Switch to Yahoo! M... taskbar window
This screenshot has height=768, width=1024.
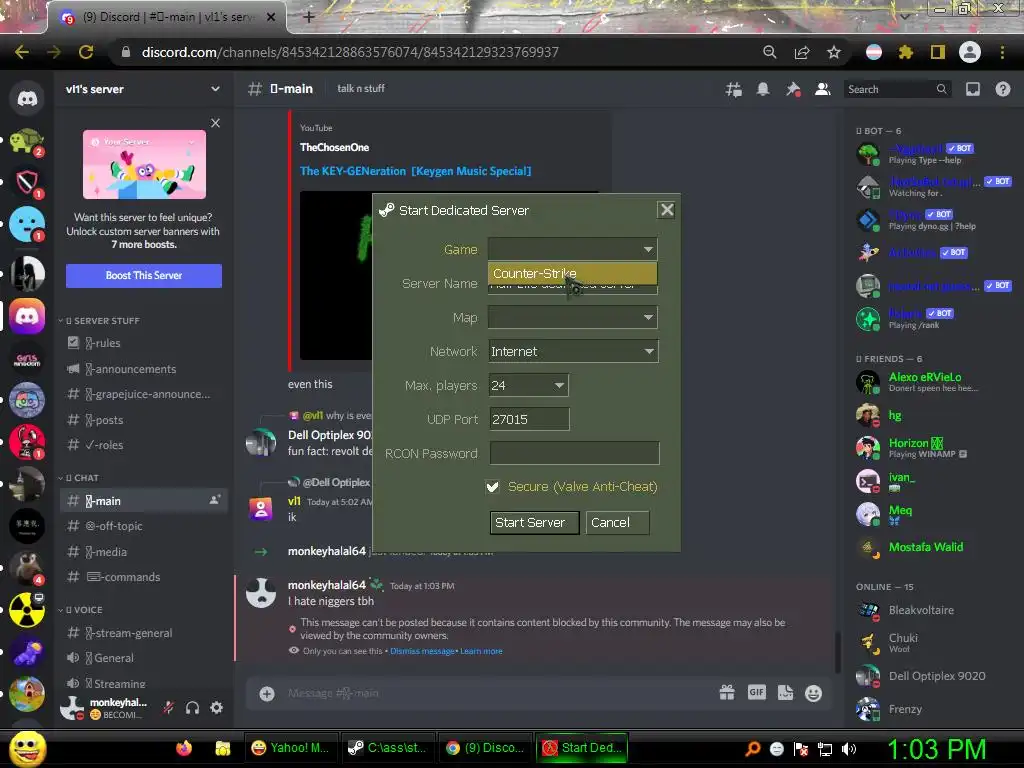click(x=291, y=748)
